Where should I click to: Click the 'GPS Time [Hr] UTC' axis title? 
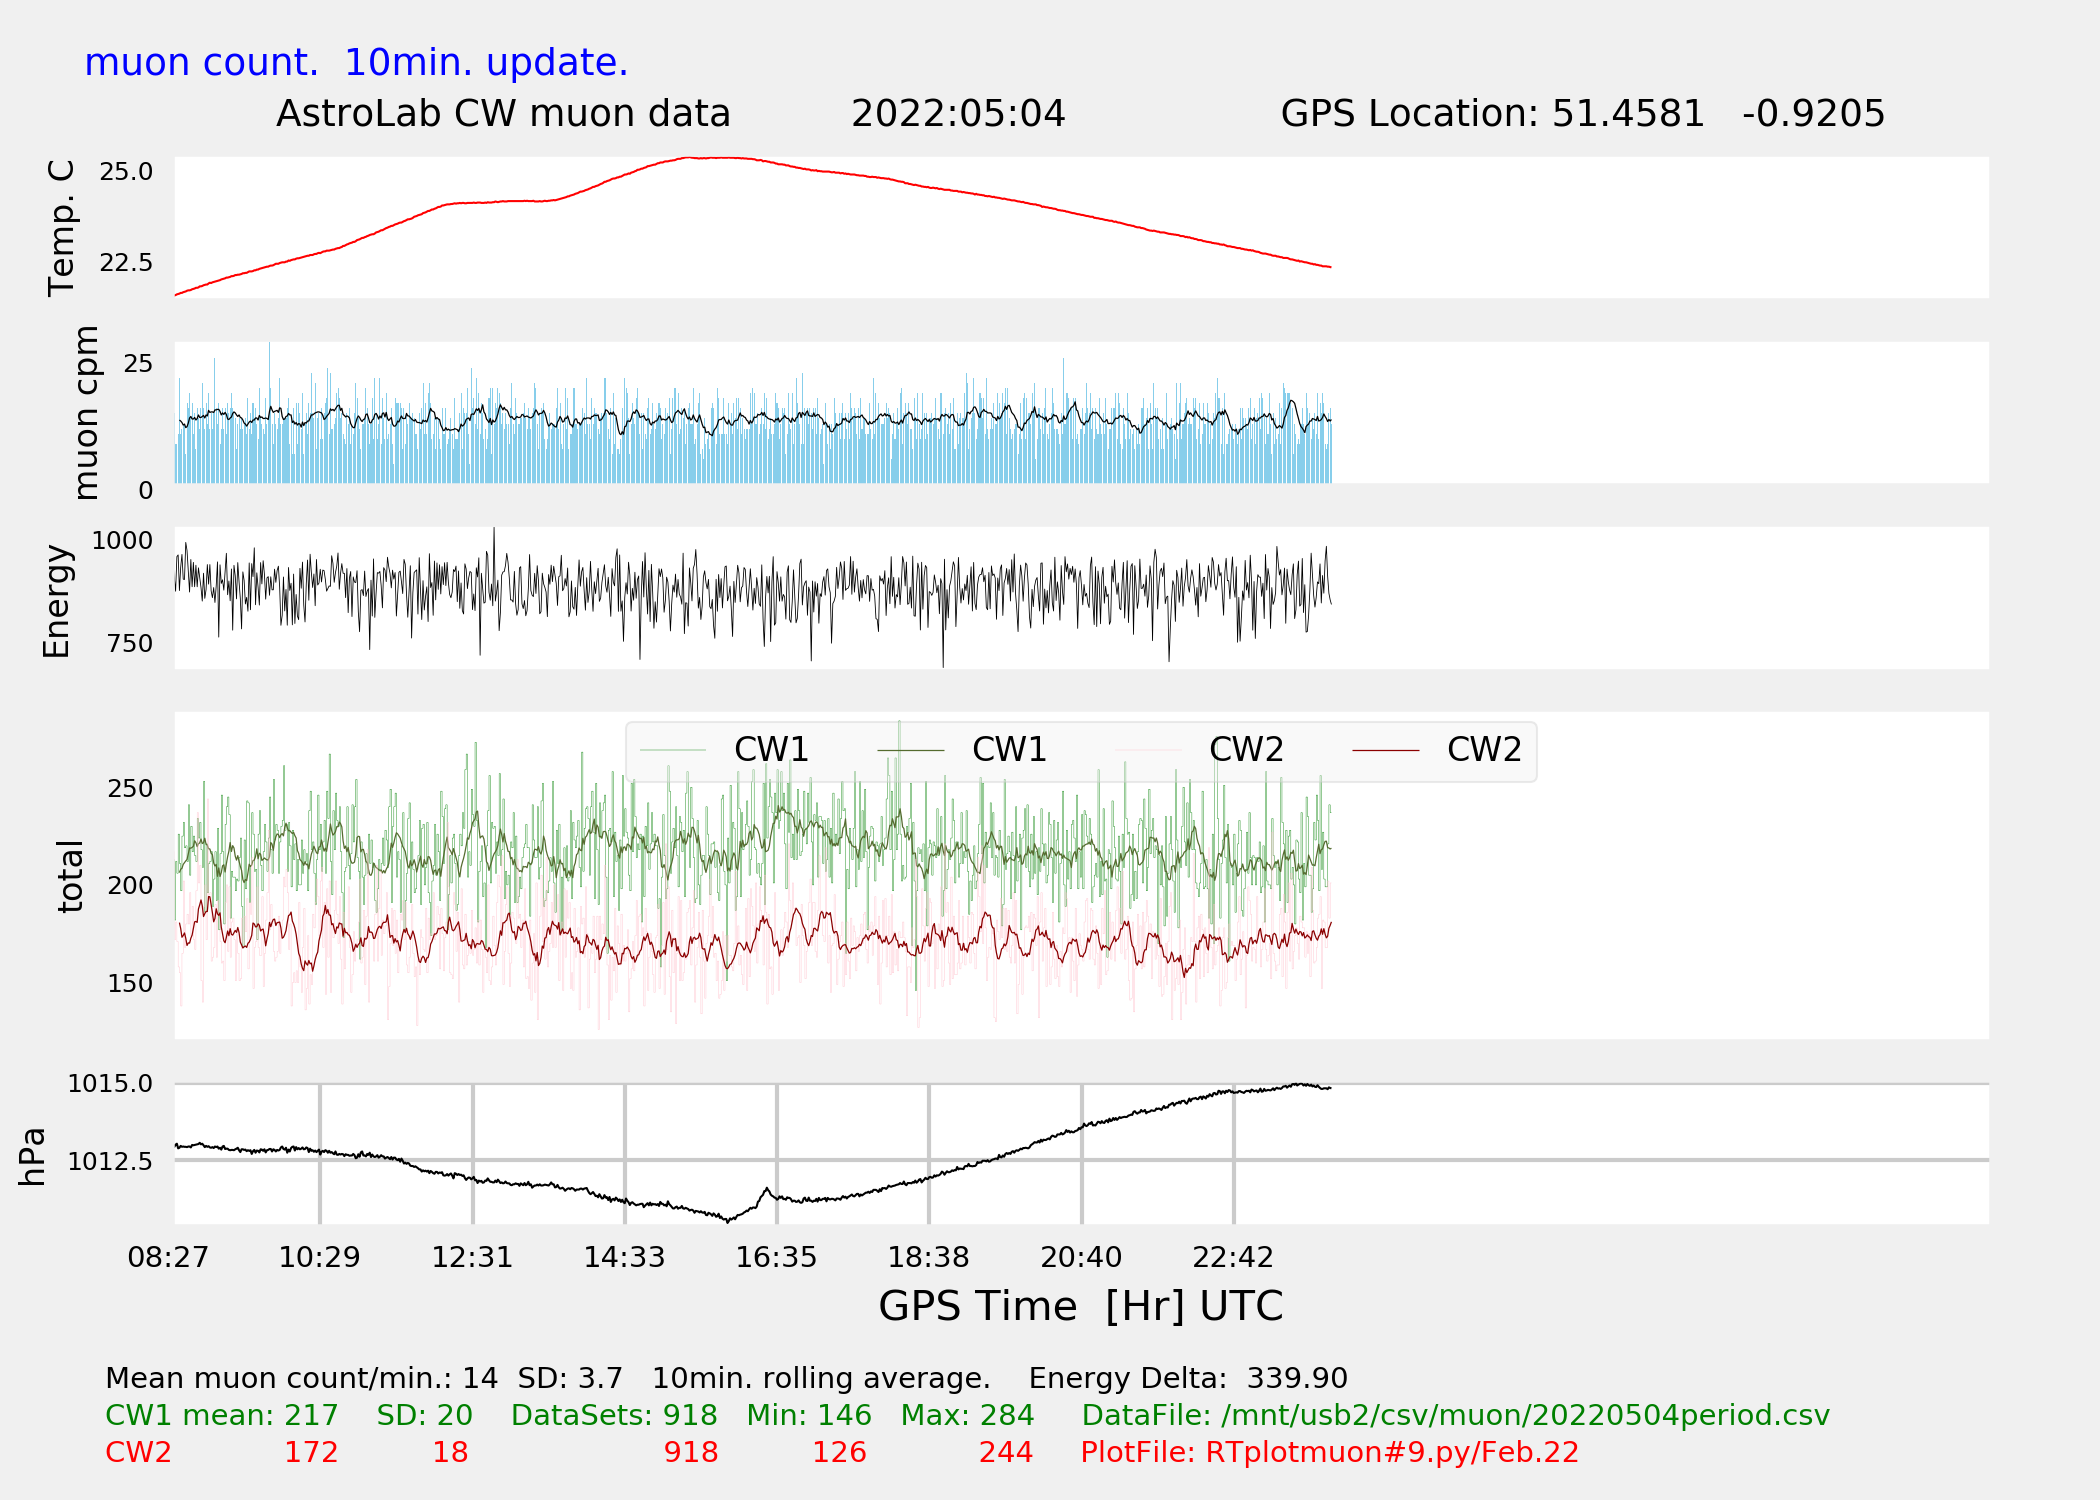click(x=1081, y=1306)
